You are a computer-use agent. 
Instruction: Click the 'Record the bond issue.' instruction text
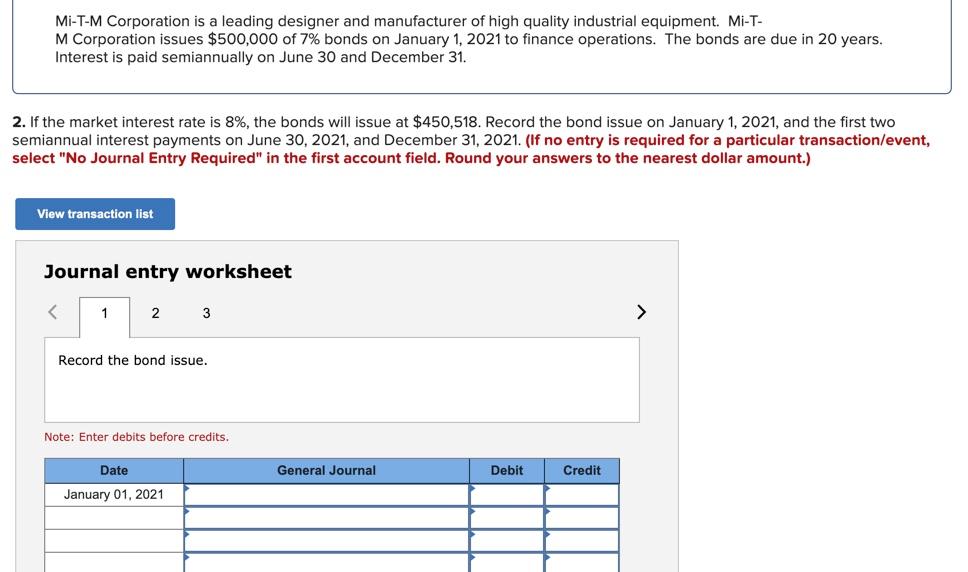coord(133,360)
